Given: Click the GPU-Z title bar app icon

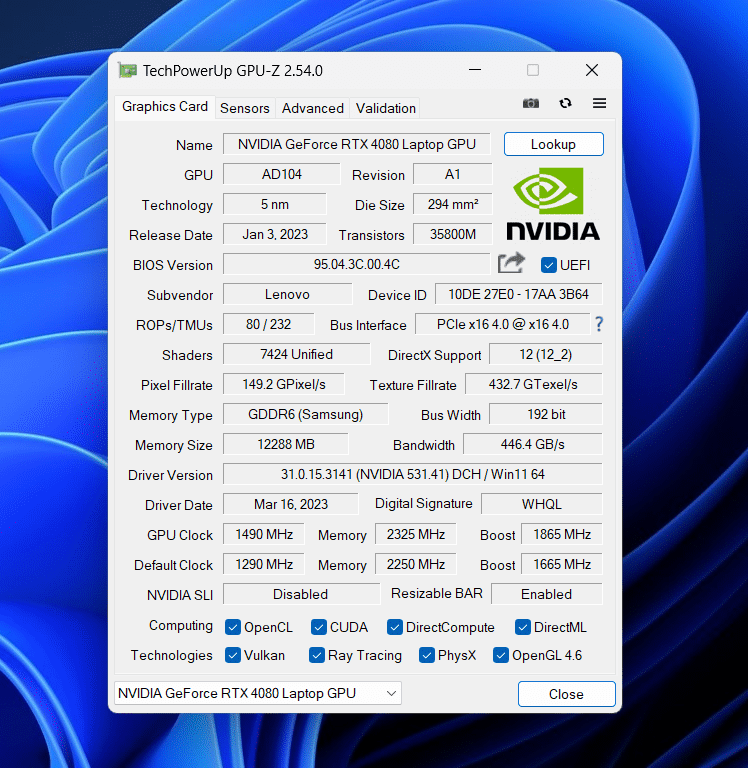Looking at the screenshot, I should pos(127,70).
